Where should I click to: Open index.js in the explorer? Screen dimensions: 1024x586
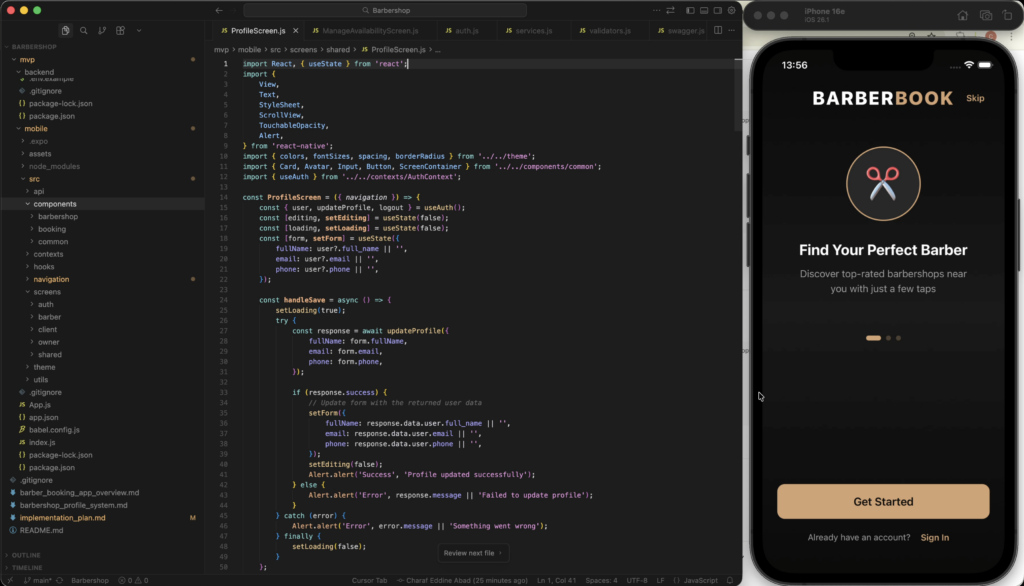(x=42, y=442)
